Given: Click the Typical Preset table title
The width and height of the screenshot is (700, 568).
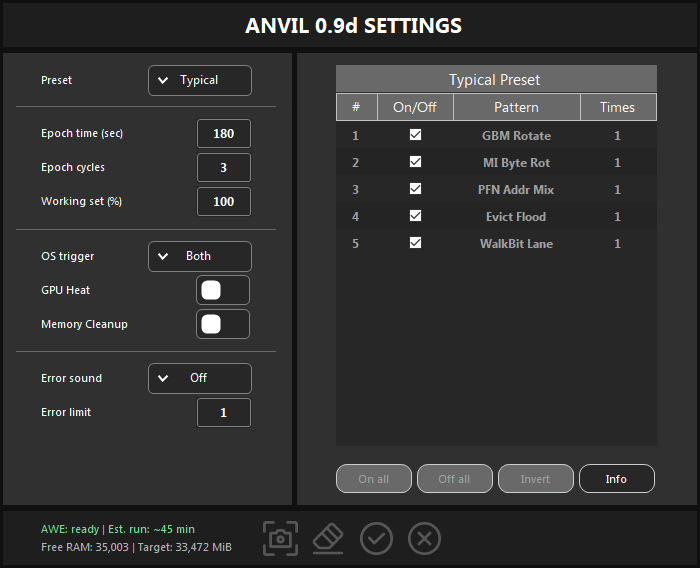Looking at the screenshot, I should coord(495,80).
